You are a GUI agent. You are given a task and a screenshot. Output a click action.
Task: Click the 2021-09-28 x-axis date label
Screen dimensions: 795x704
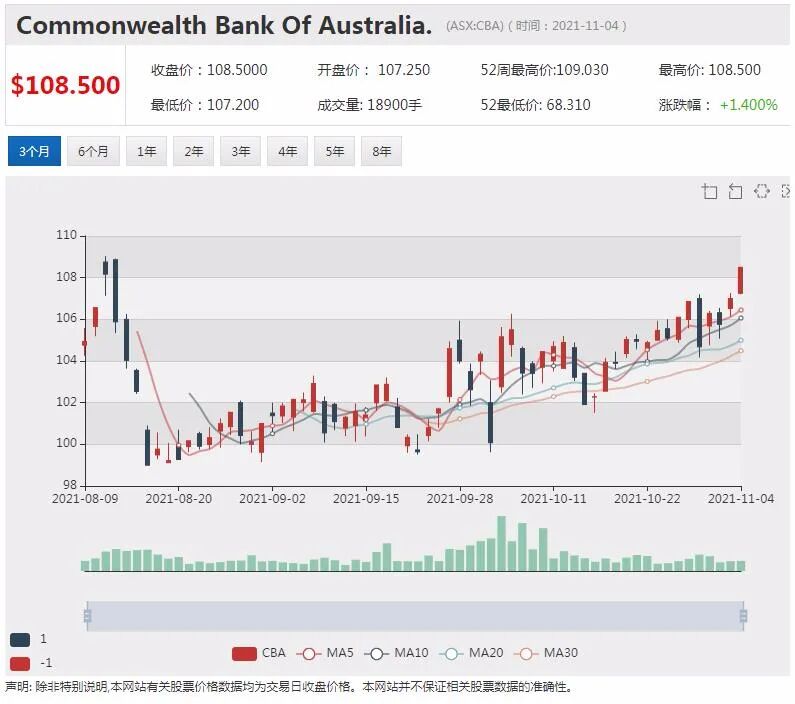[x=460, y=499]
